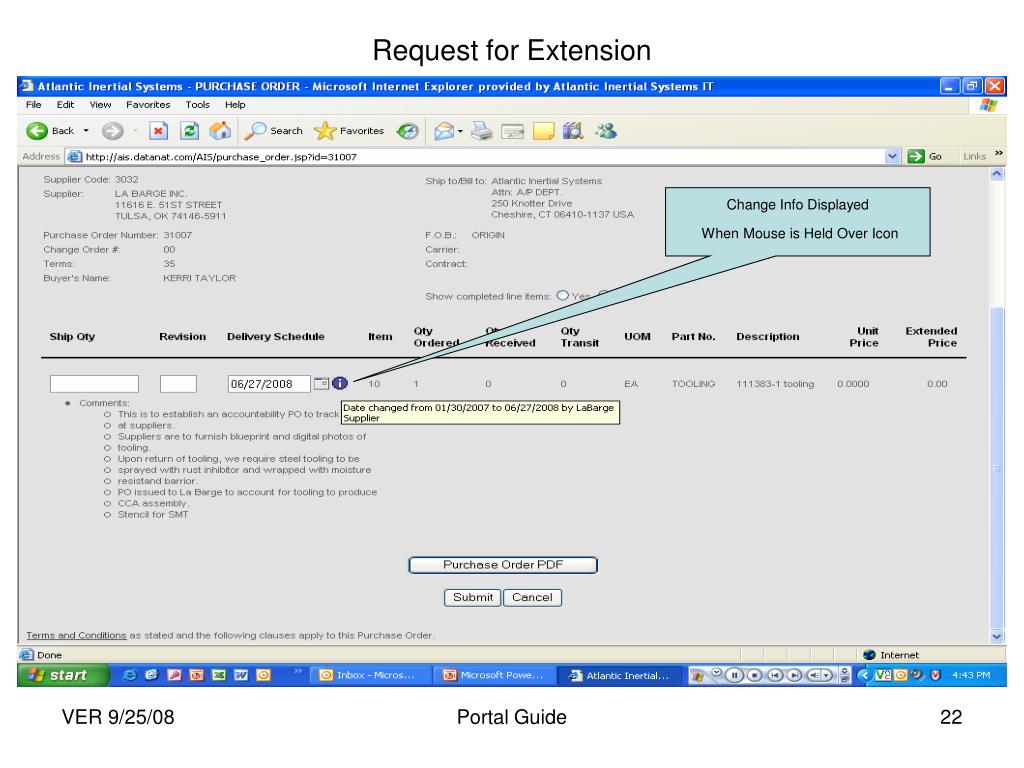
Task: Launch Word from quick launch bar
Action: click(x=241, y=675)
